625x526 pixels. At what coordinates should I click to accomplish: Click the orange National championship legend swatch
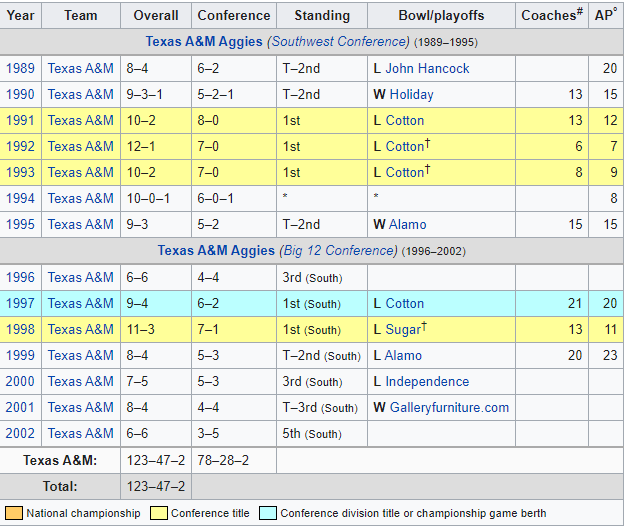[13, 513]
